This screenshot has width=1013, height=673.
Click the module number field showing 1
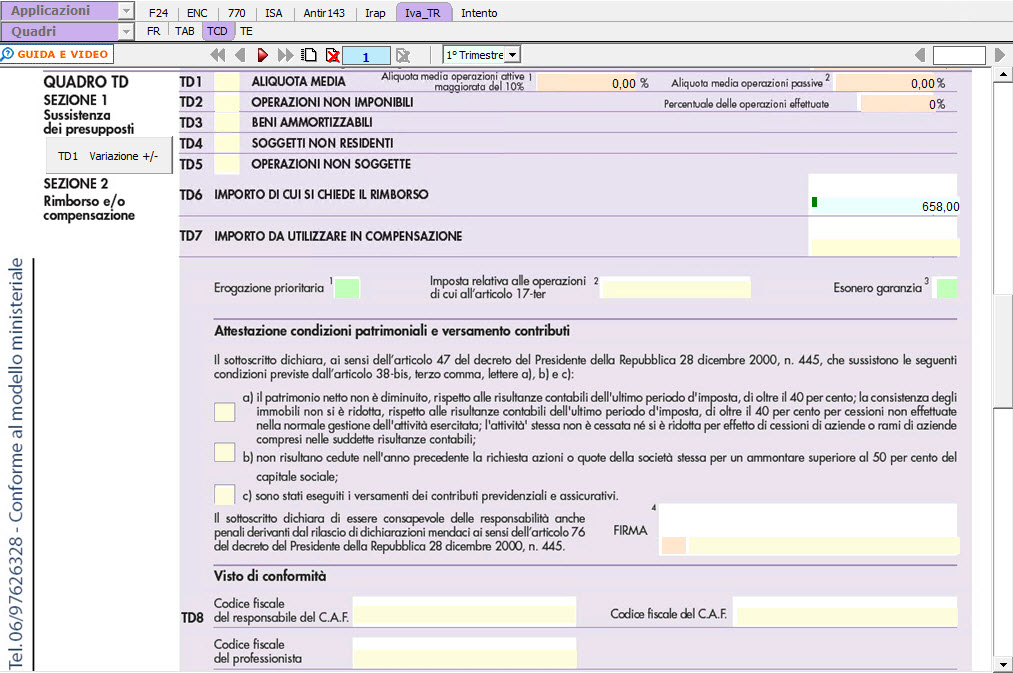point(366,56)
